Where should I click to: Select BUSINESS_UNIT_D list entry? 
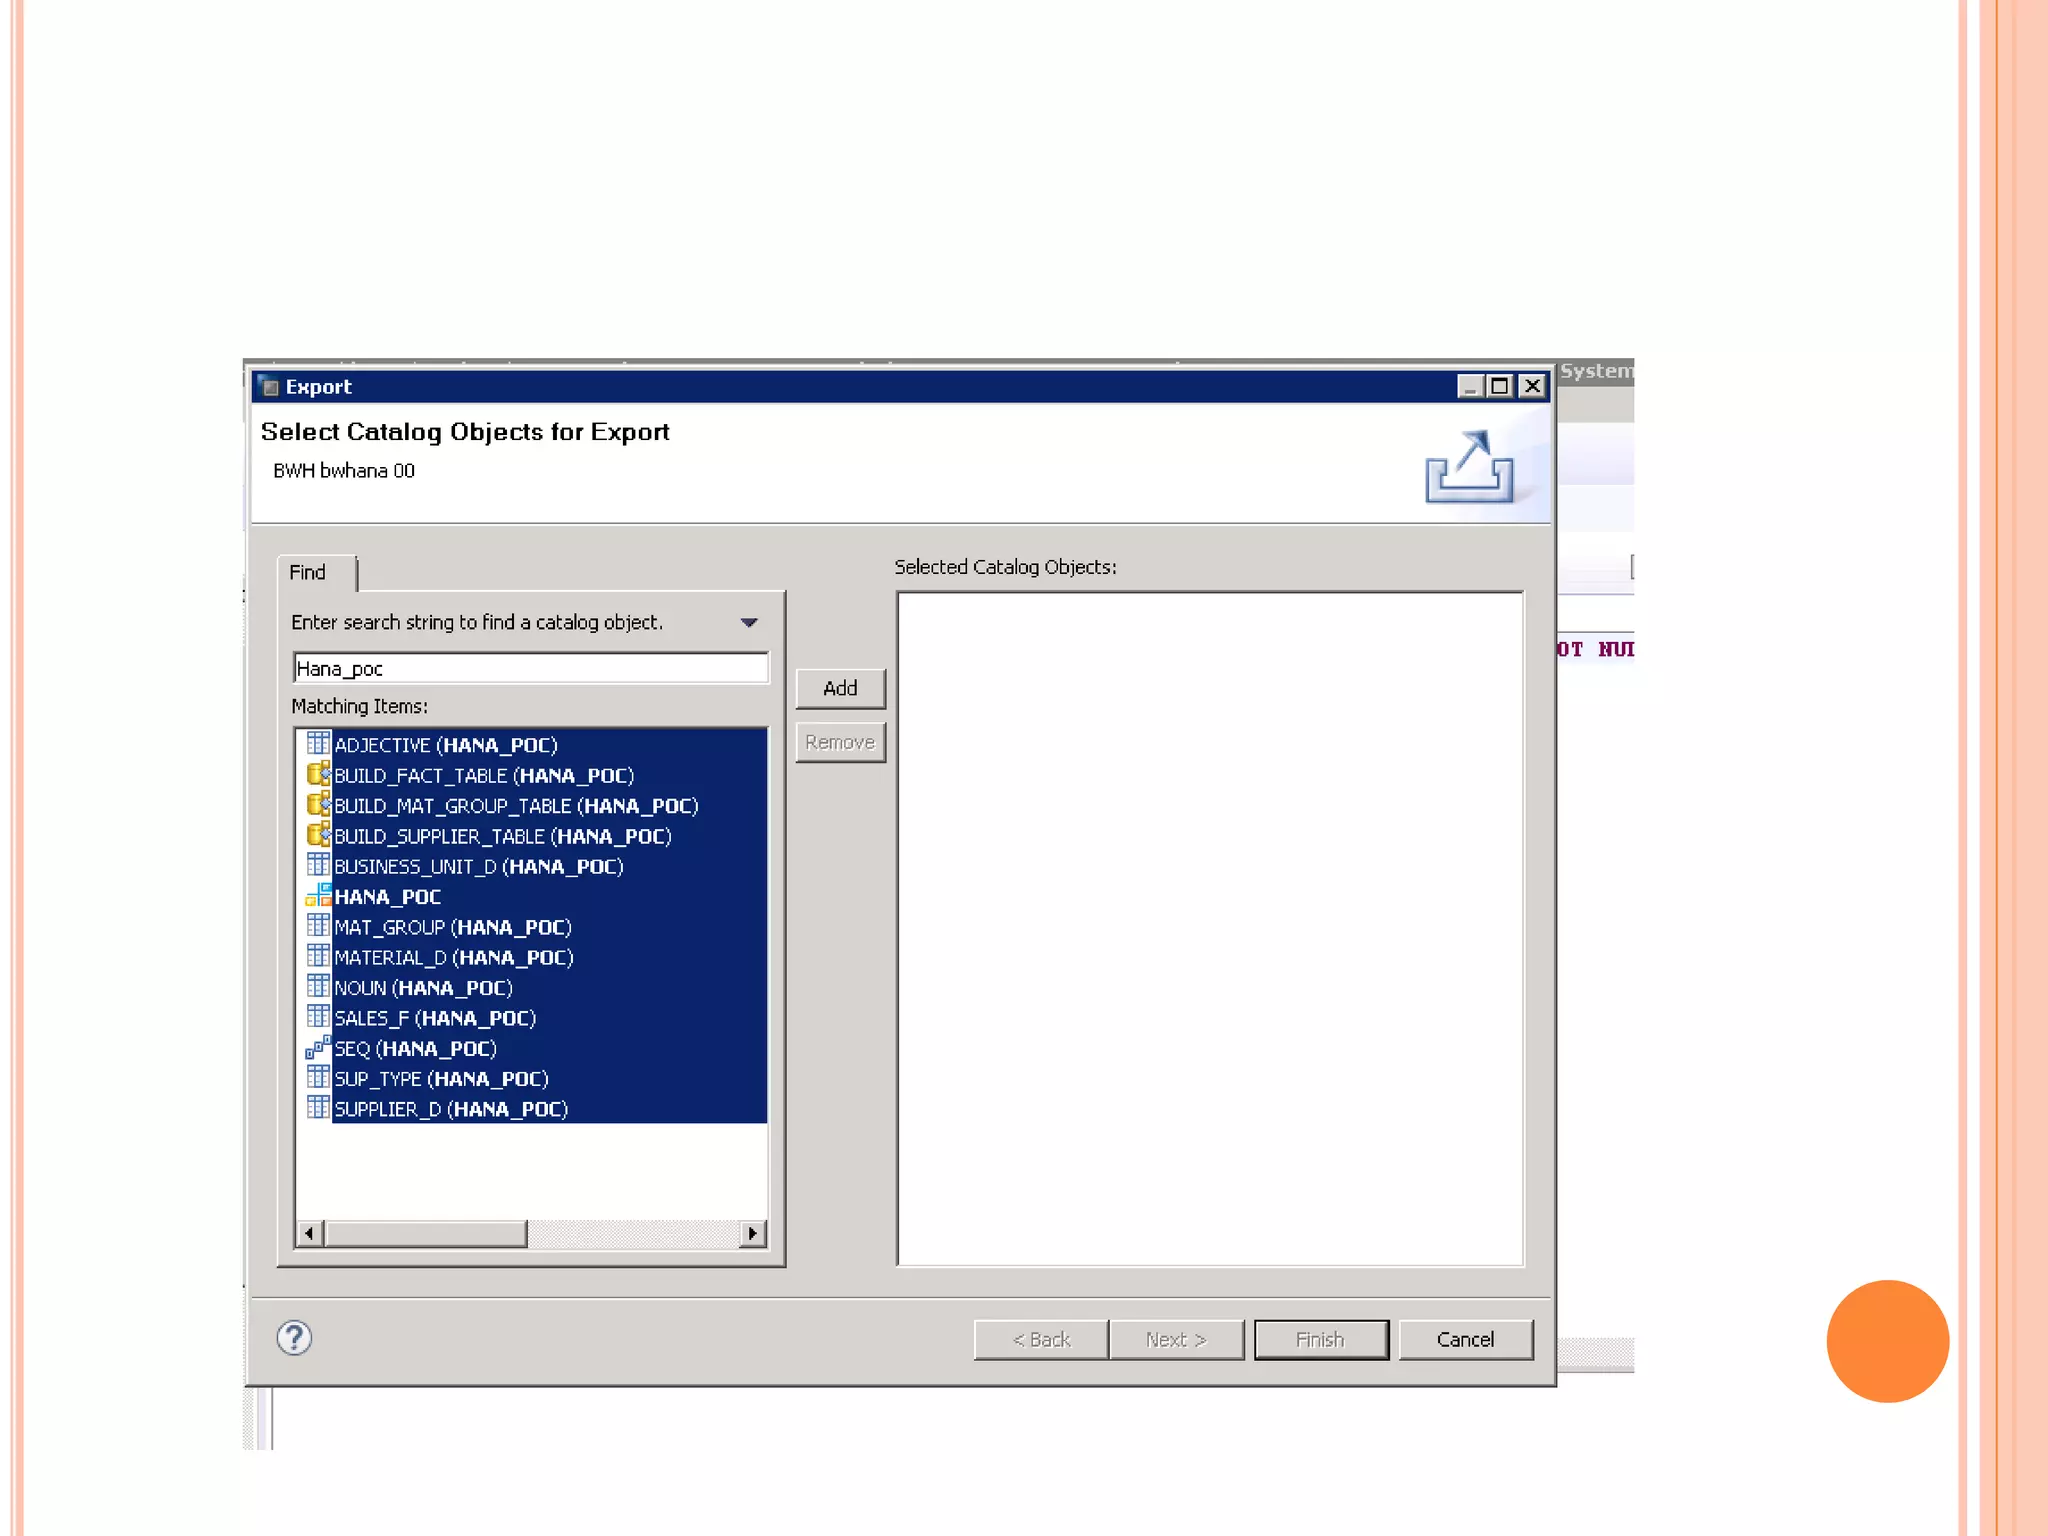point(478,867)
